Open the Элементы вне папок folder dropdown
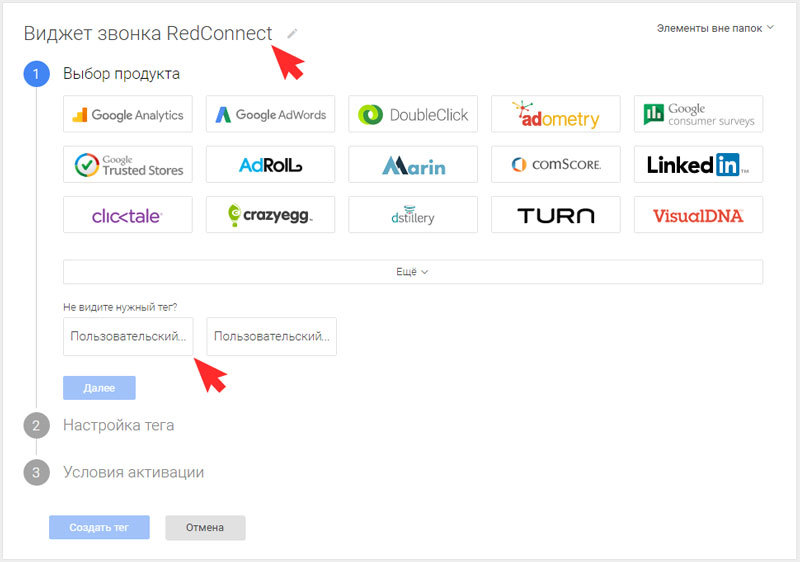Screen dimensions: 800x562 point(715,29)
